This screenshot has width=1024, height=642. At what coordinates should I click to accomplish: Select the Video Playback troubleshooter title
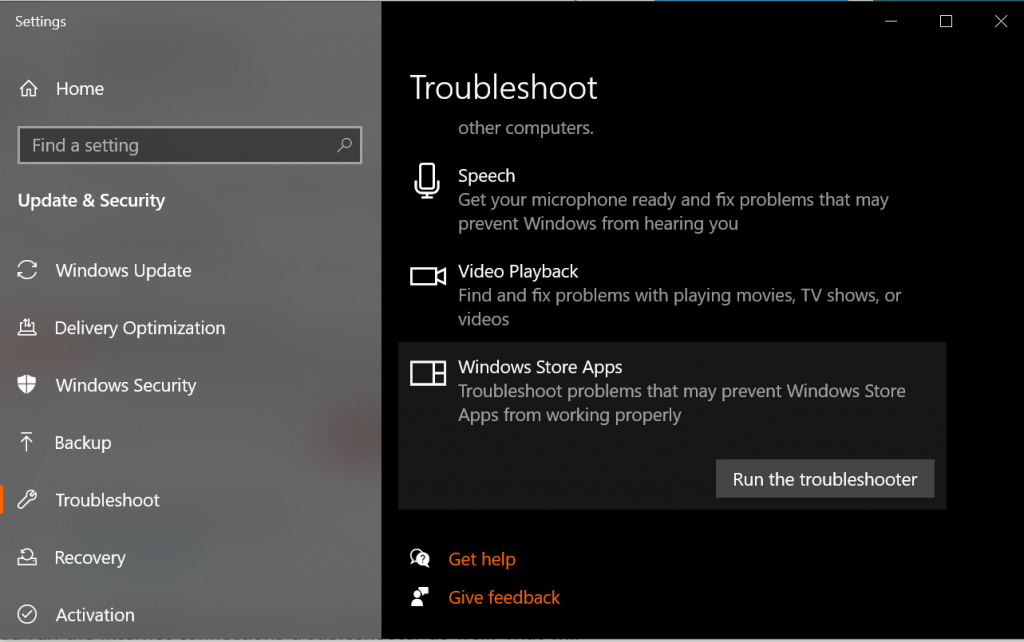point(518,271)
